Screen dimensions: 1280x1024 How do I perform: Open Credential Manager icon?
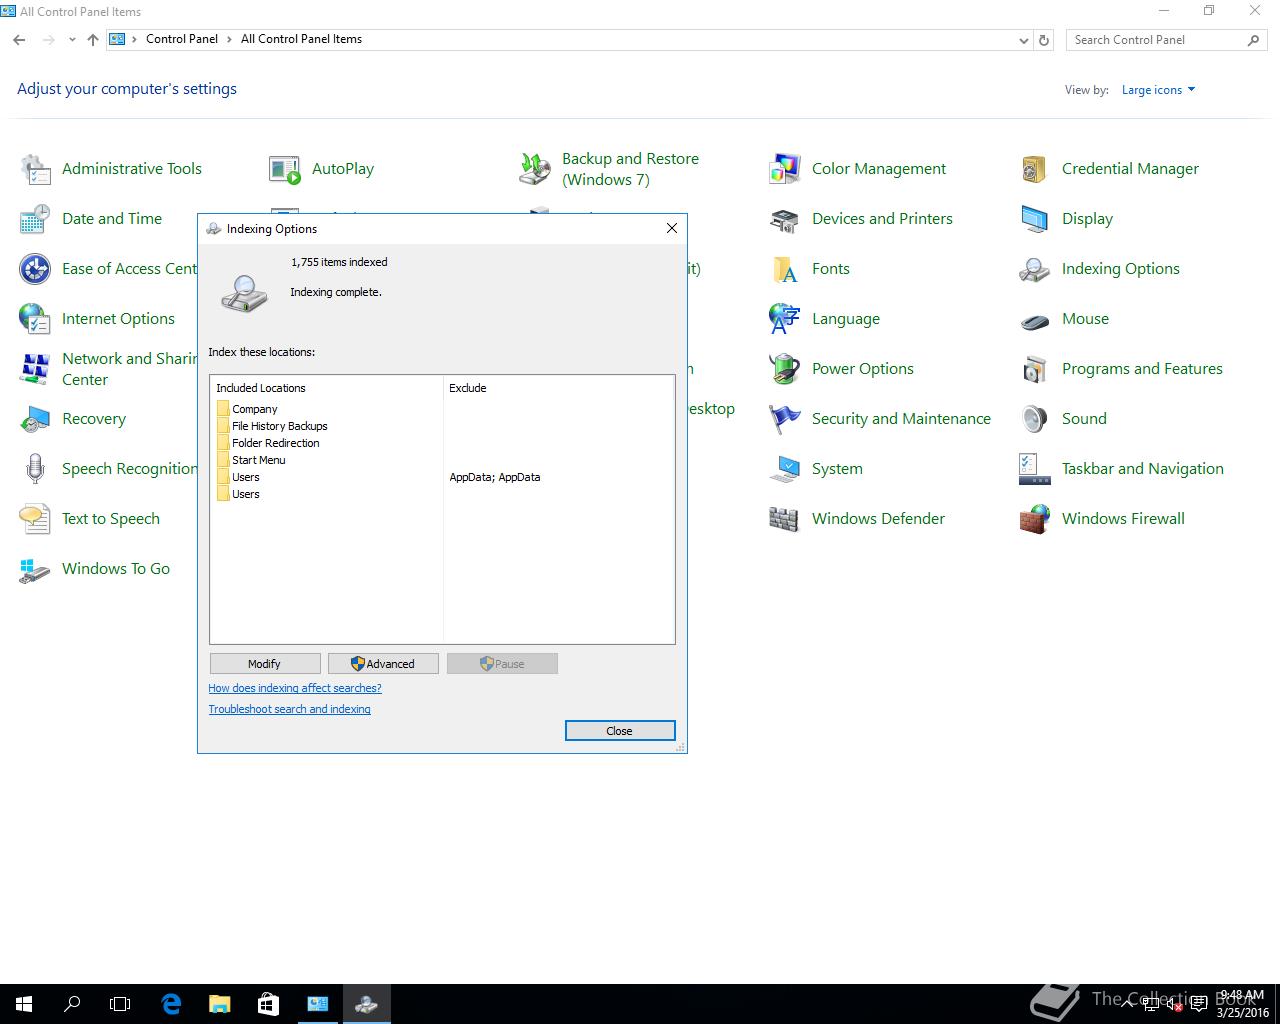pyautogui.click(x=1034, y=169)
